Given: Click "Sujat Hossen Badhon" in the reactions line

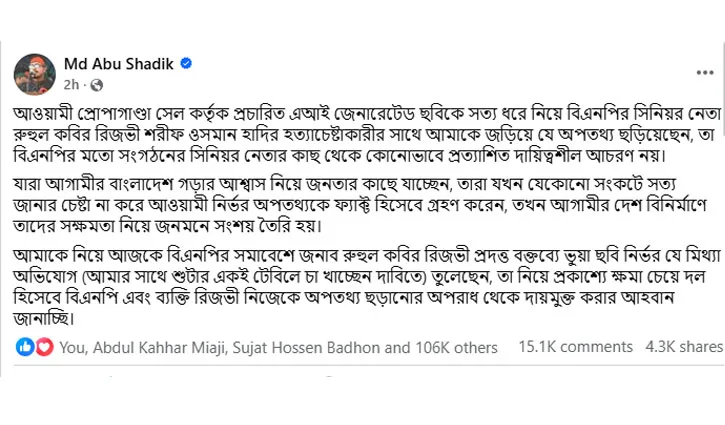Looking at the screenshot, I should [310, 348].
